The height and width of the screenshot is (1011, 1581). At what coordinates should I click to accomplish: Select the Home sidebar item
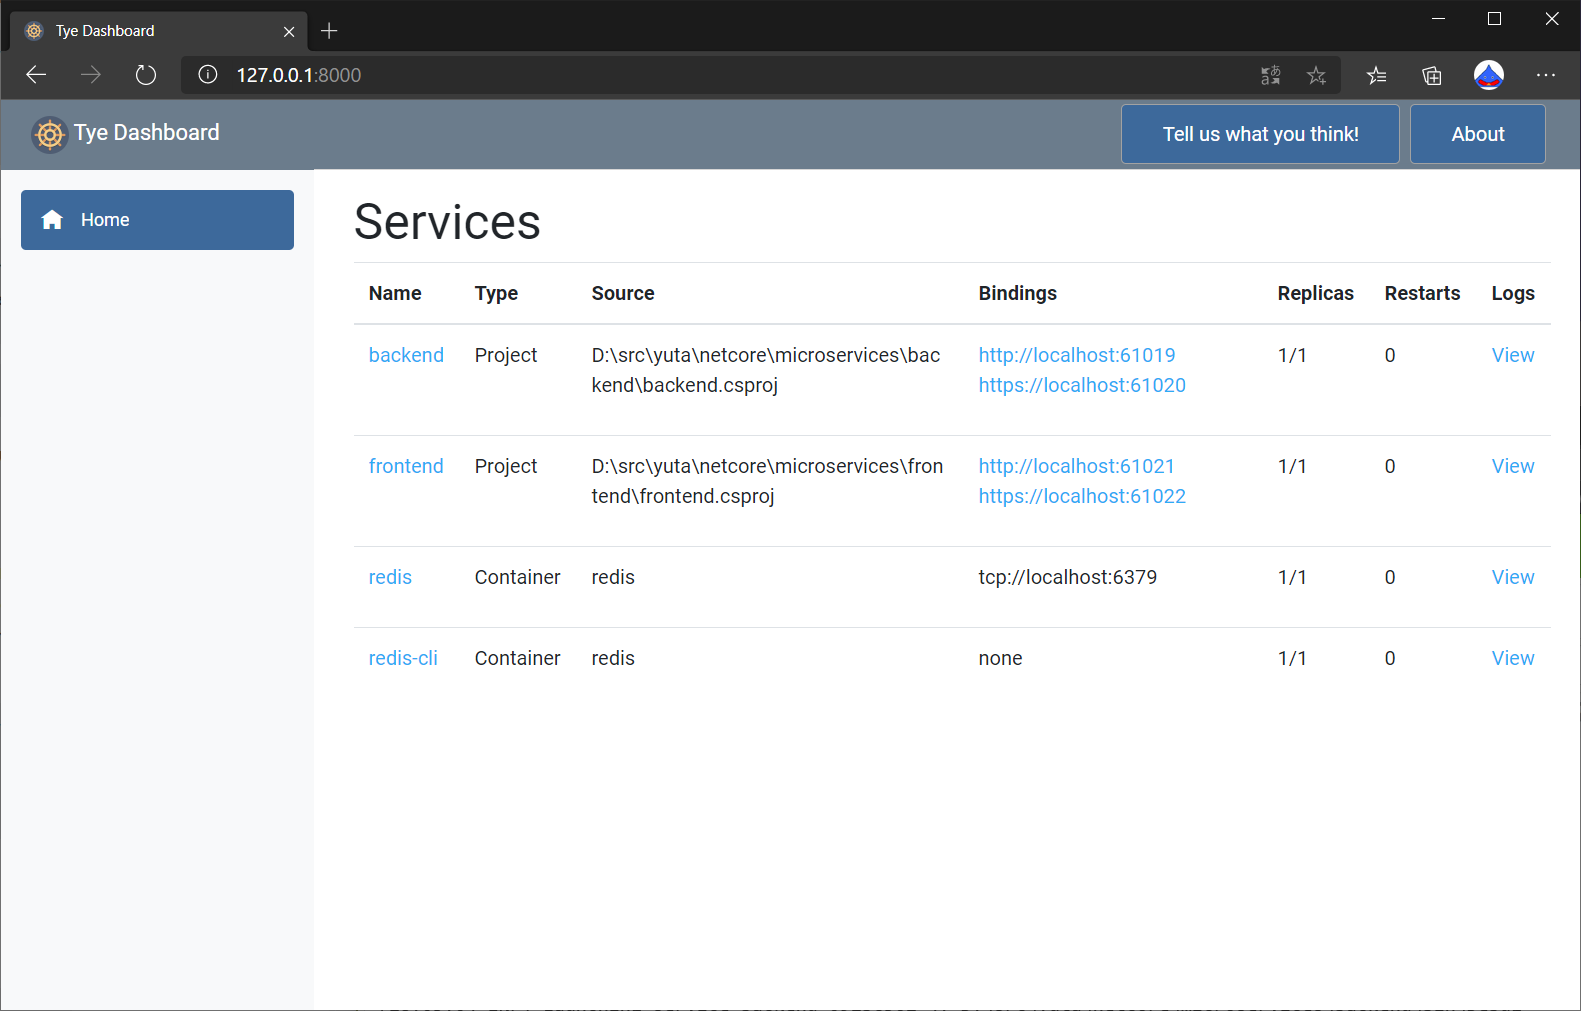tap(157, 220)
